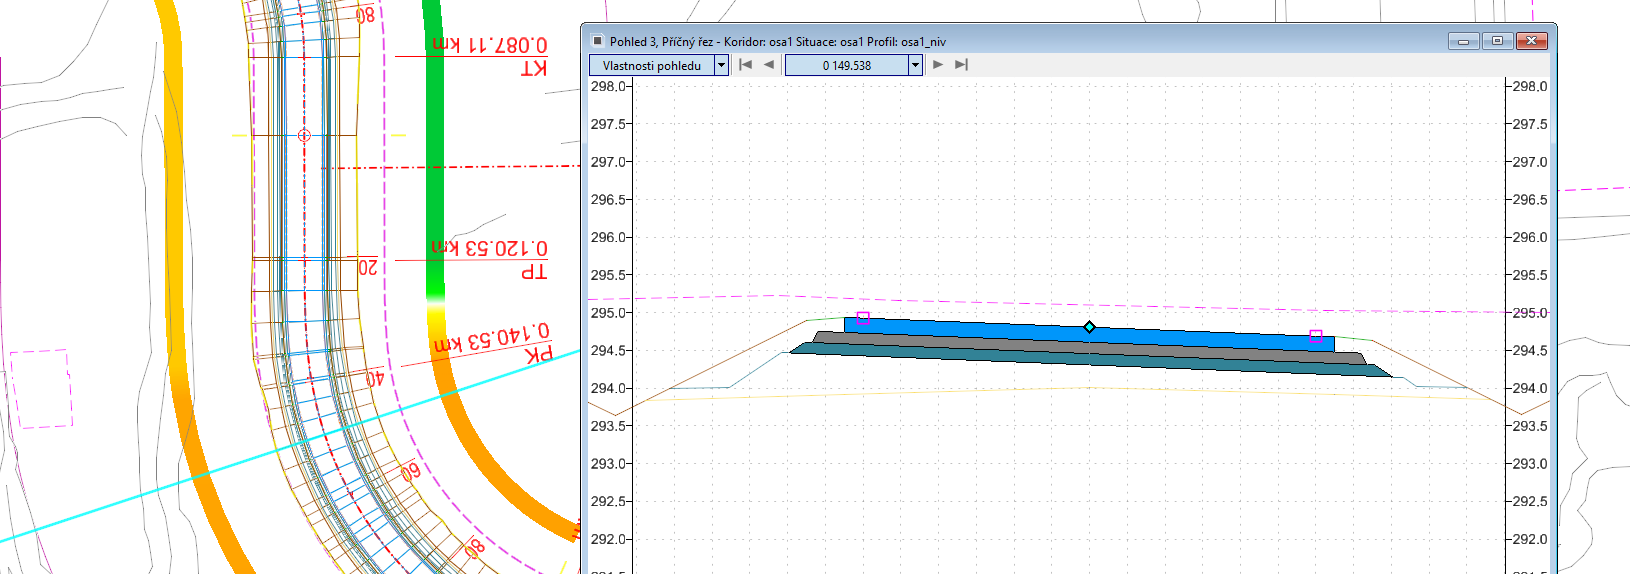The width and height of the screenshot is (1630, 574).
Task: Step to the previous cross-section station
Action: pos(769,65)
